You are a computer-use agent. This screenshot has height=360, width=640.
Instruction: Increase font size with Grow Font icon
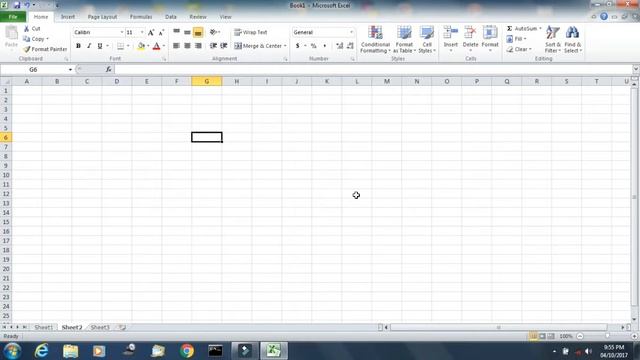(151, 32)
